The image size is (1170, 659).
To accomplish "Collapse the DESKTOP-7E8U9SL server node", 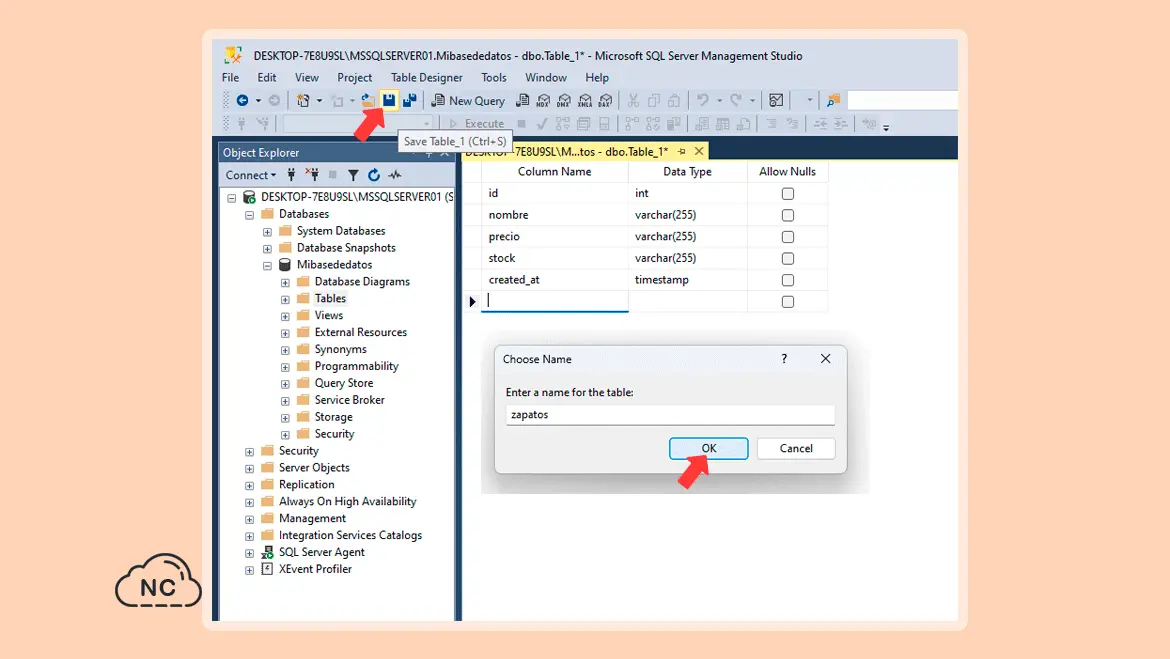I will coord(232,198).
